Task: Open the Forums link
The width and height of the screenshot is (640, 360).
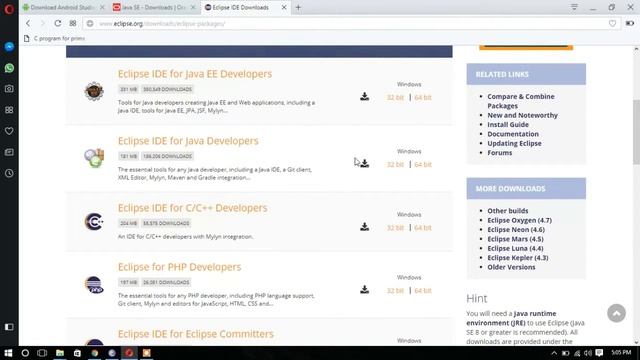Action: [x=500, y=153]
